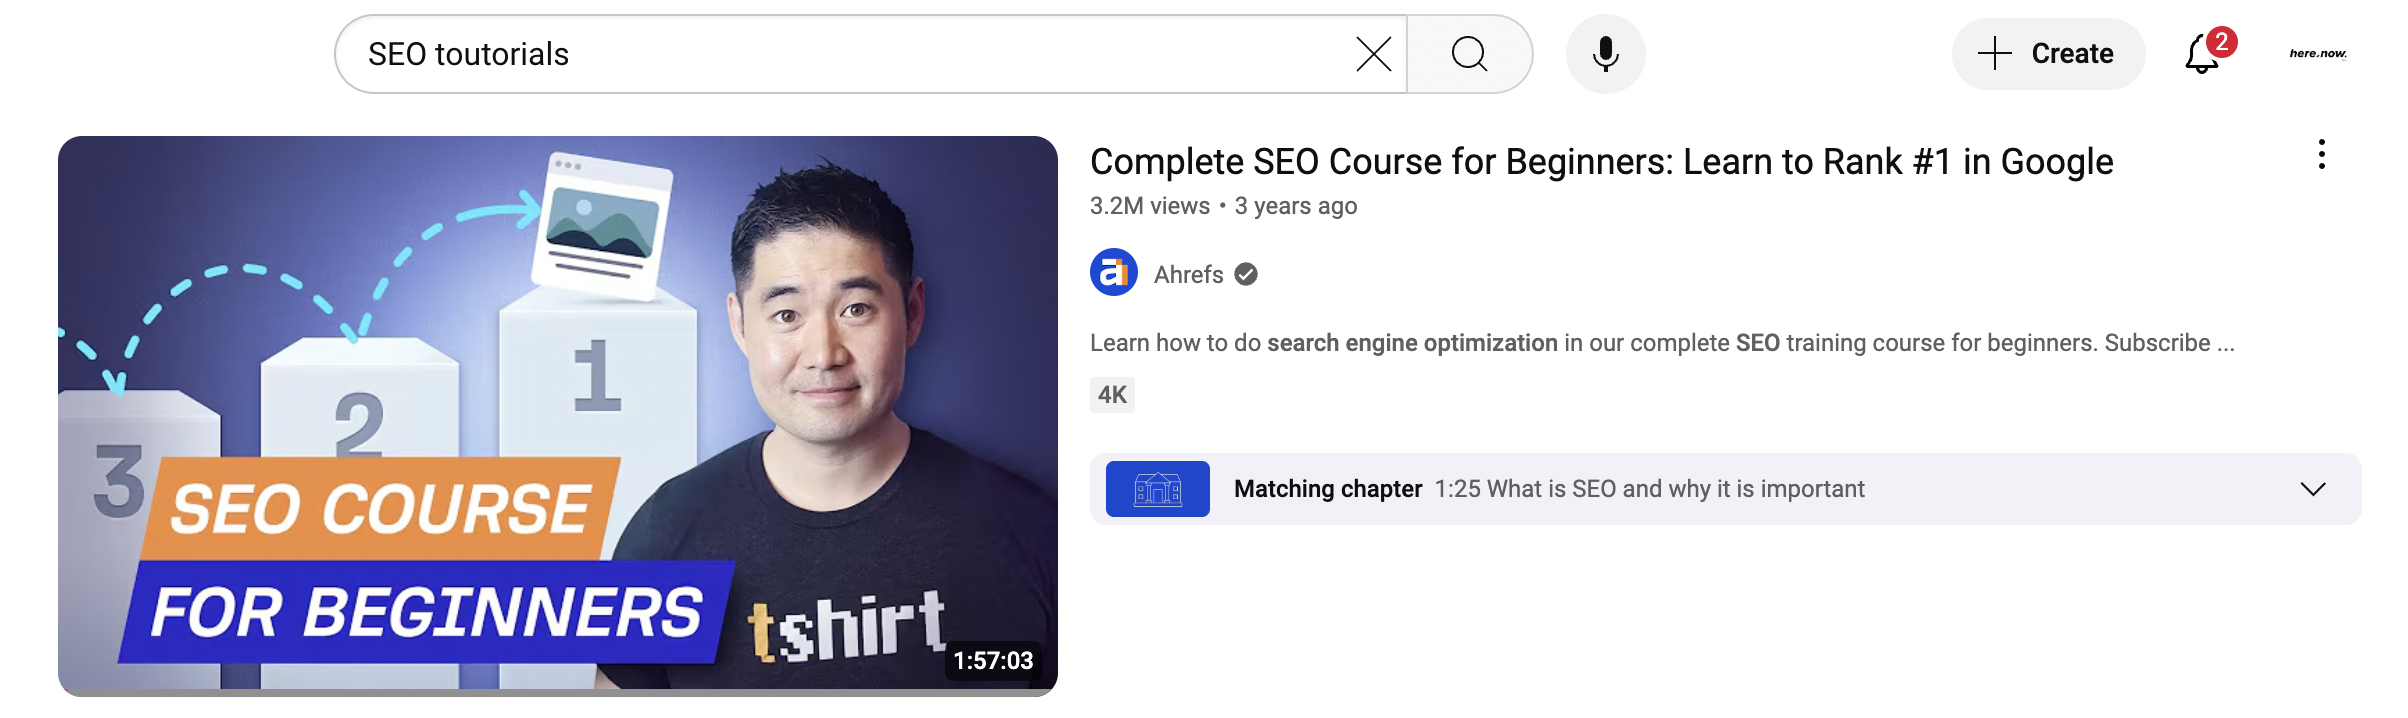Click the '3.2M views' metadata text
This screenshot has width=2408, height=718.
coord(1149,206)
